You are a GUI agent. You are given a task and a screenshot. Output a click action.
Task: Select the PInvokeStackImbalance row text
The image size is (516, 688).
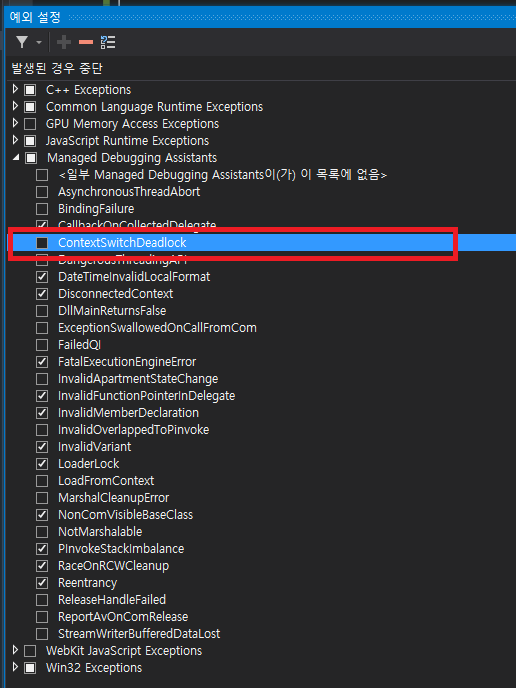pos(121,548)
